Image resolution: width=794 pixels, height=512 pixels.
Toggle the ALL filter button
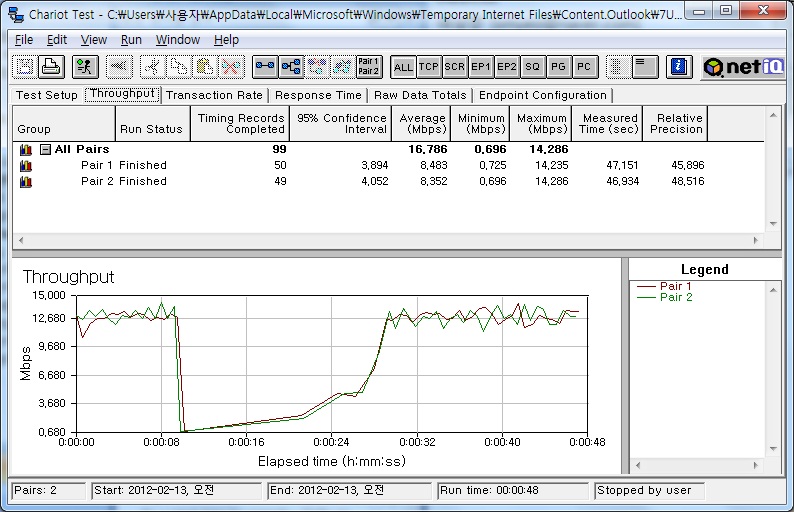(403, 67)
